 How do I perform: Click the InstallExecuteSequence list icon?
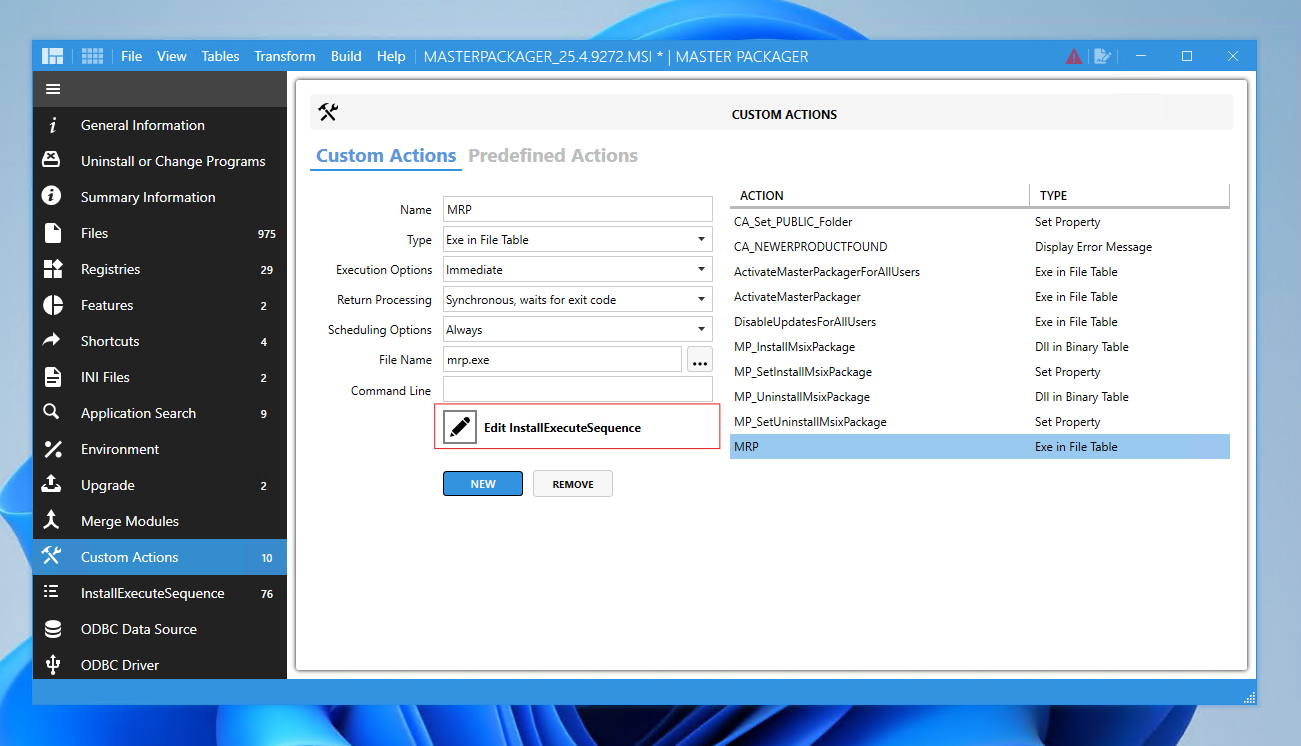click(x=52, y=593)
